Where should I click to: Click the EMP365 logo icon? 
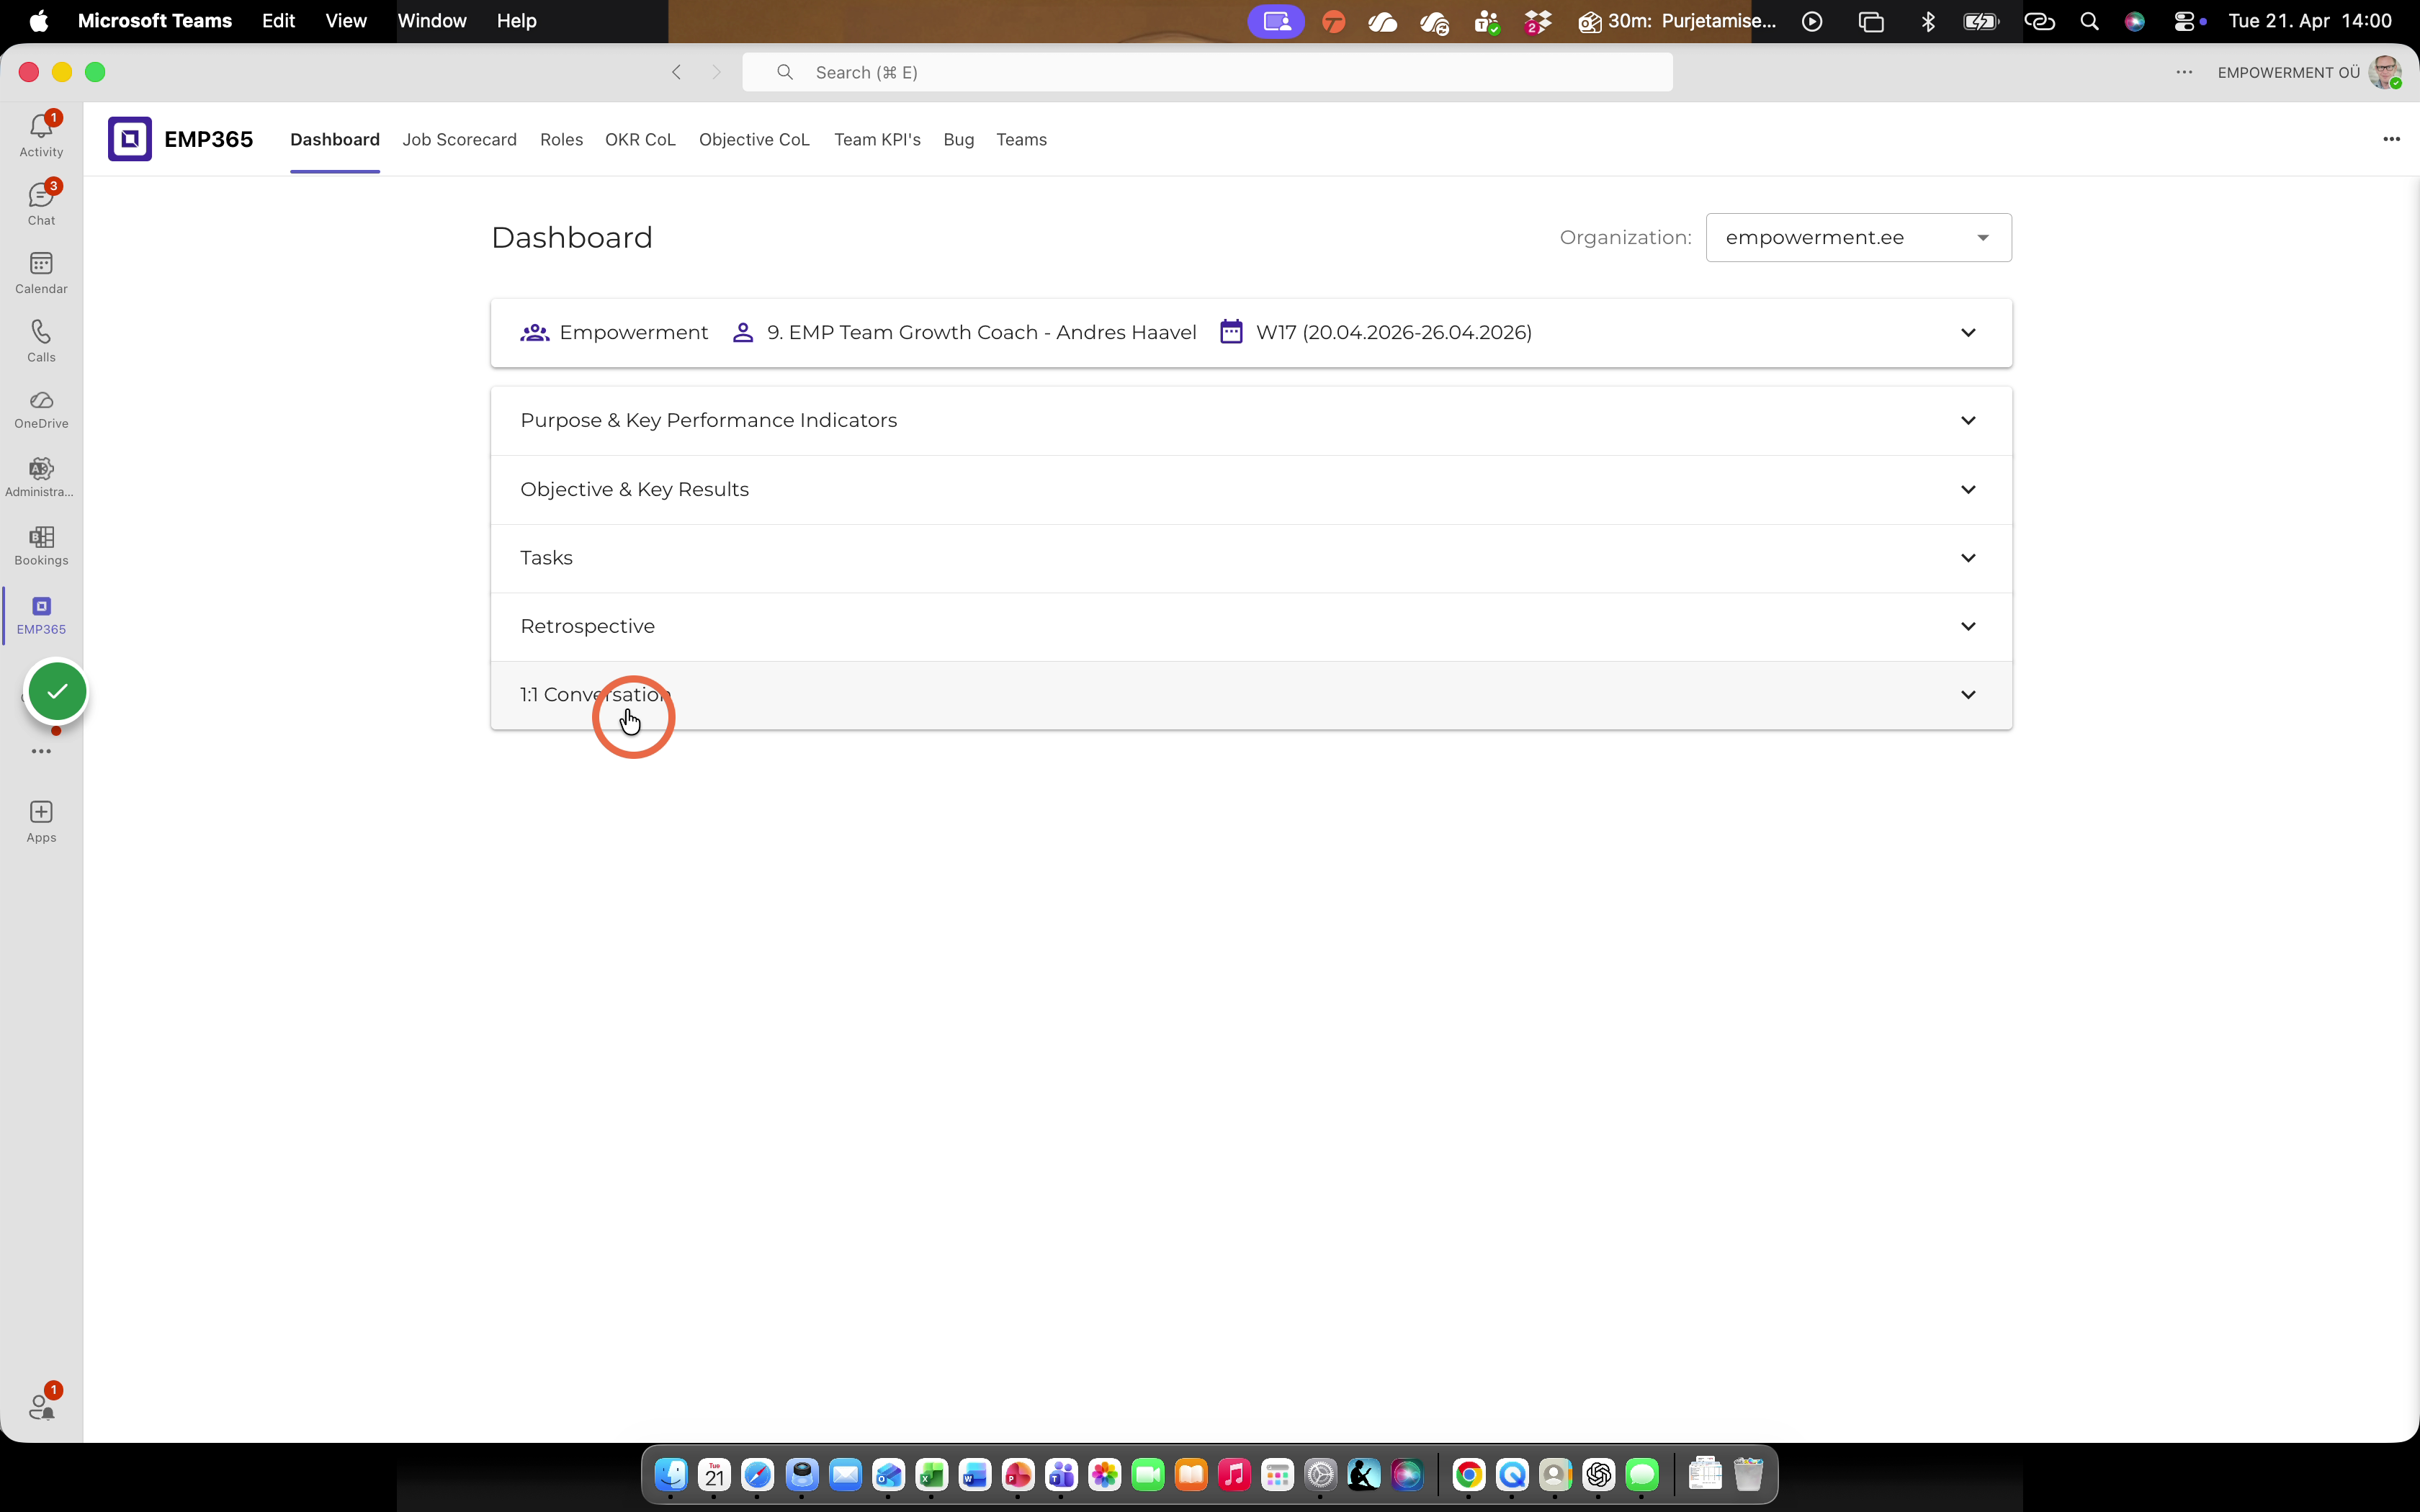click(130, 139)
